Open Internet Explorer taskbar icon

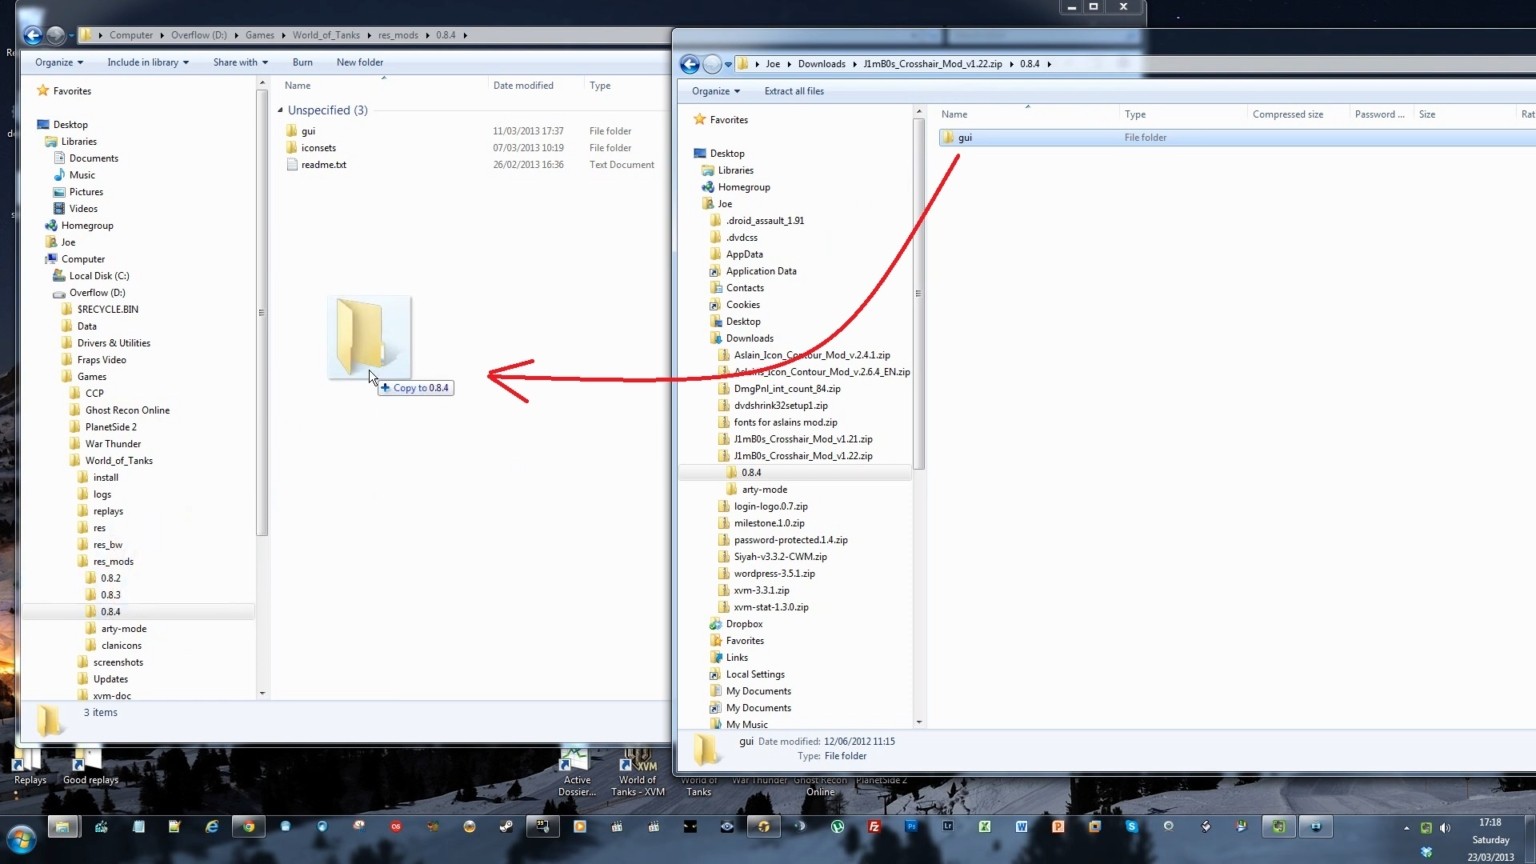(211, 827)
